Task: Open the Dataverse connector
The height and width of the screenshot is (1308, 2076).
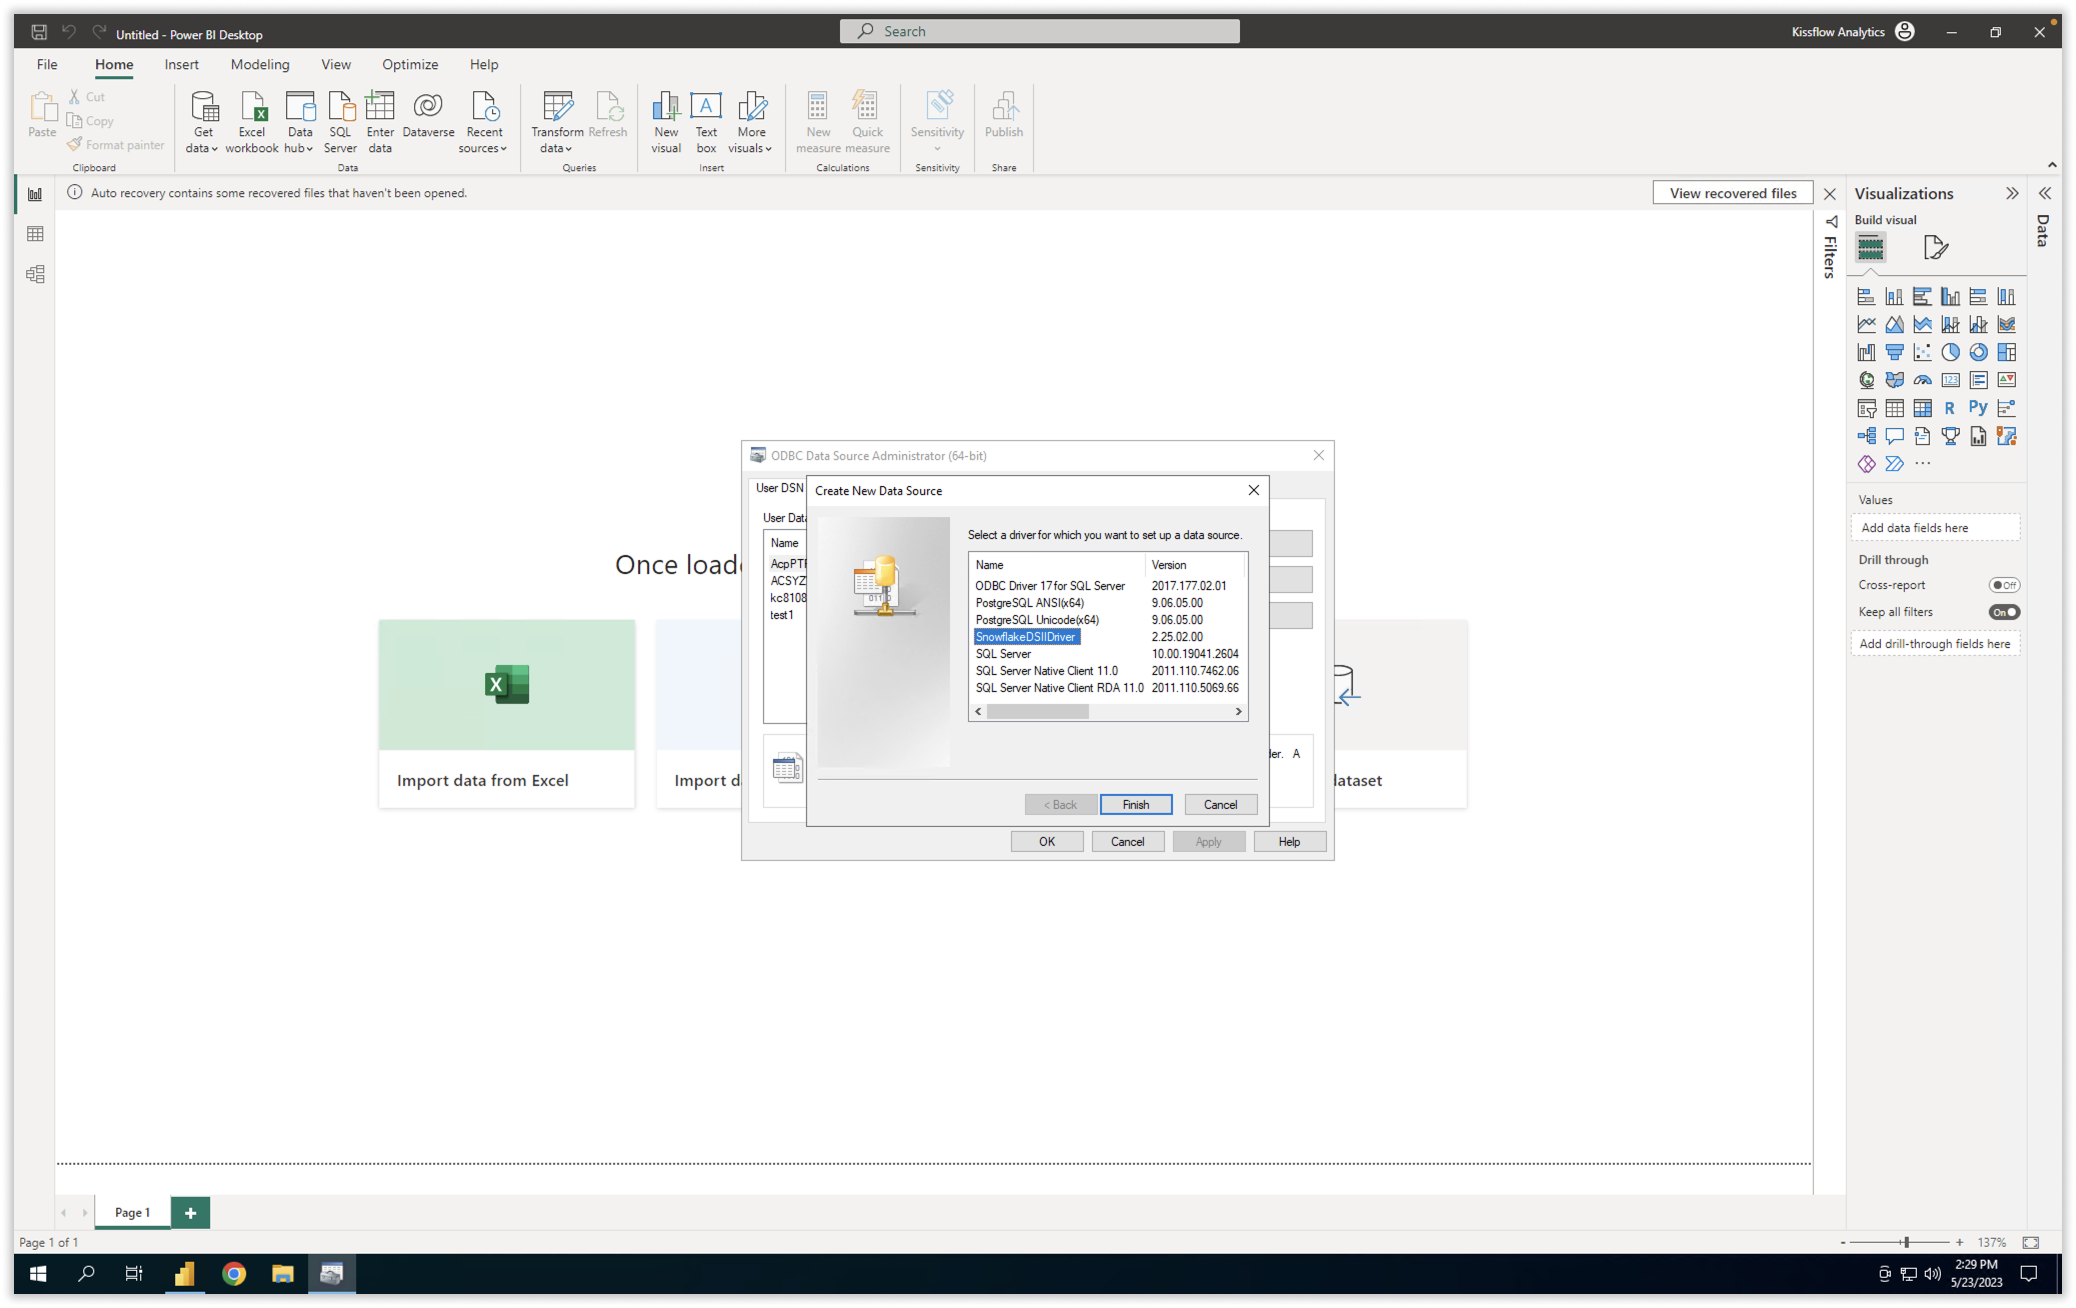Action: (x=428, y=115)
